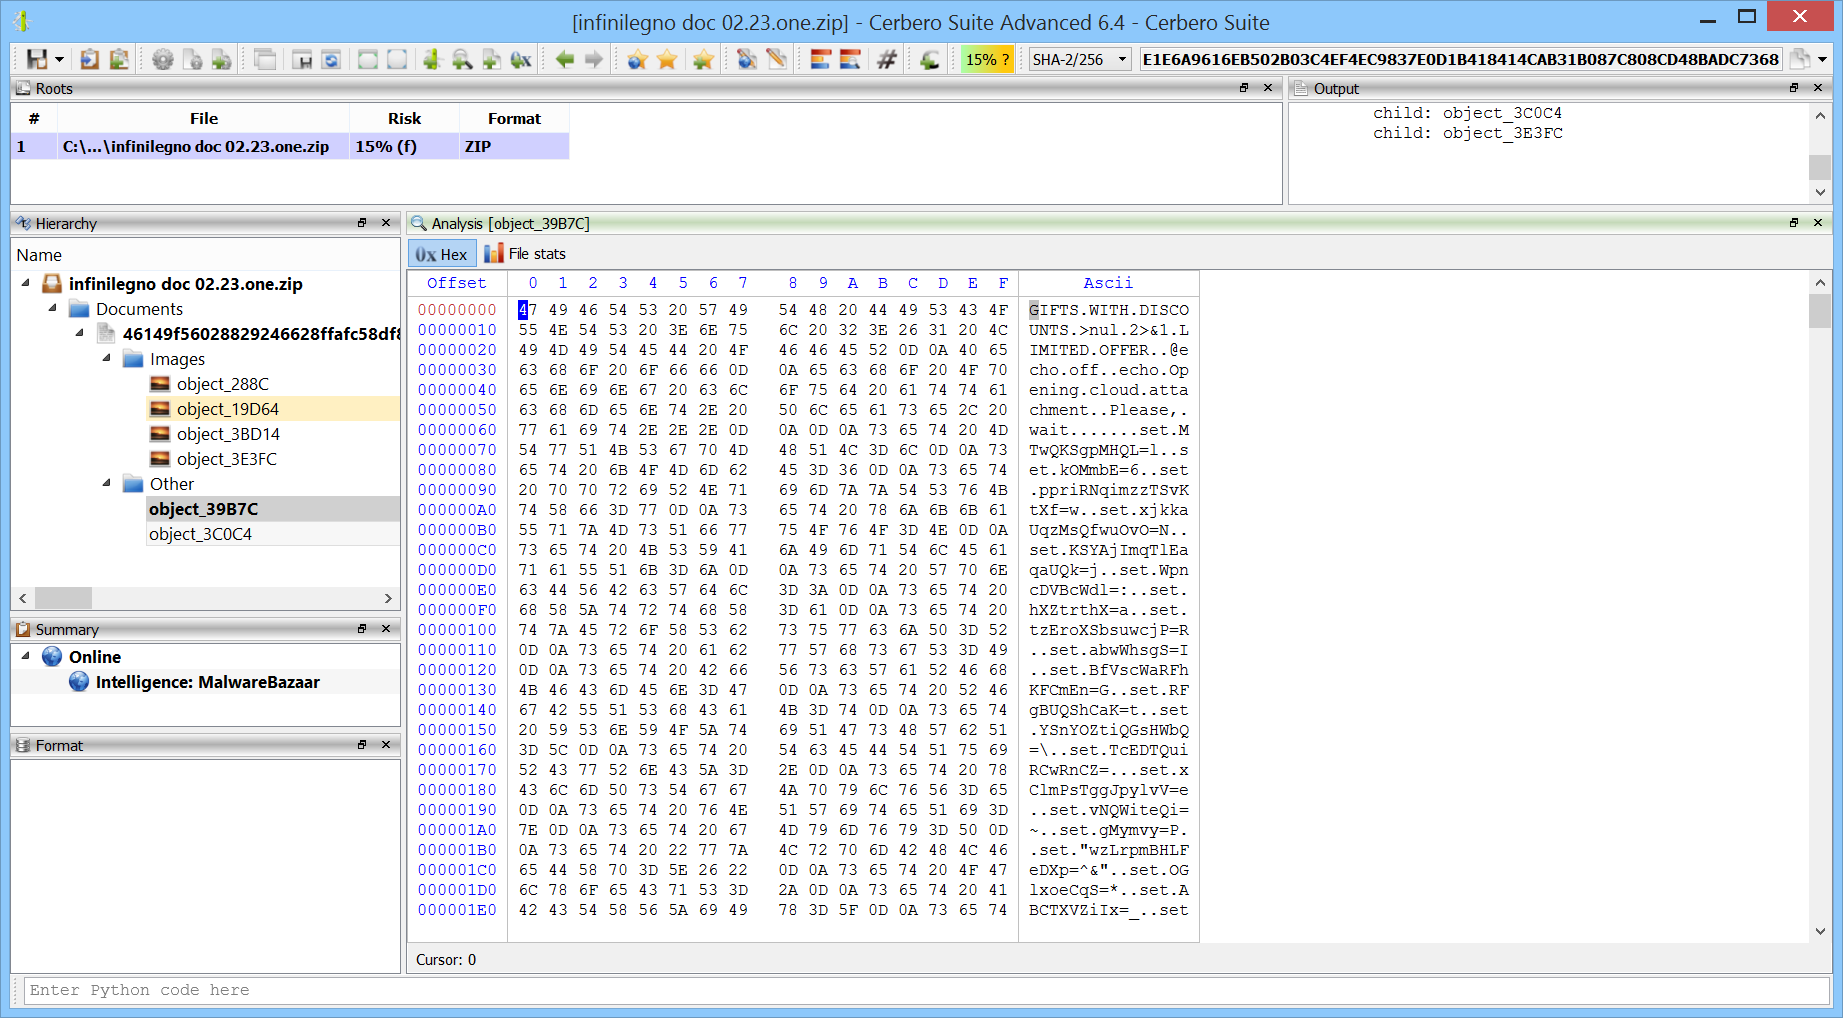The image size is (1843, 1018).
Task: Click the star with green plus icon
Action: (x=703, y=60)
